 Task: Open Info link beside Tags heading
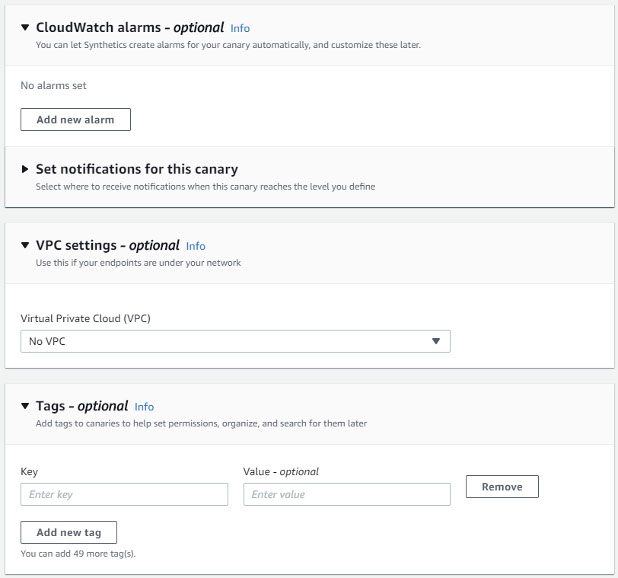point(144,407)
